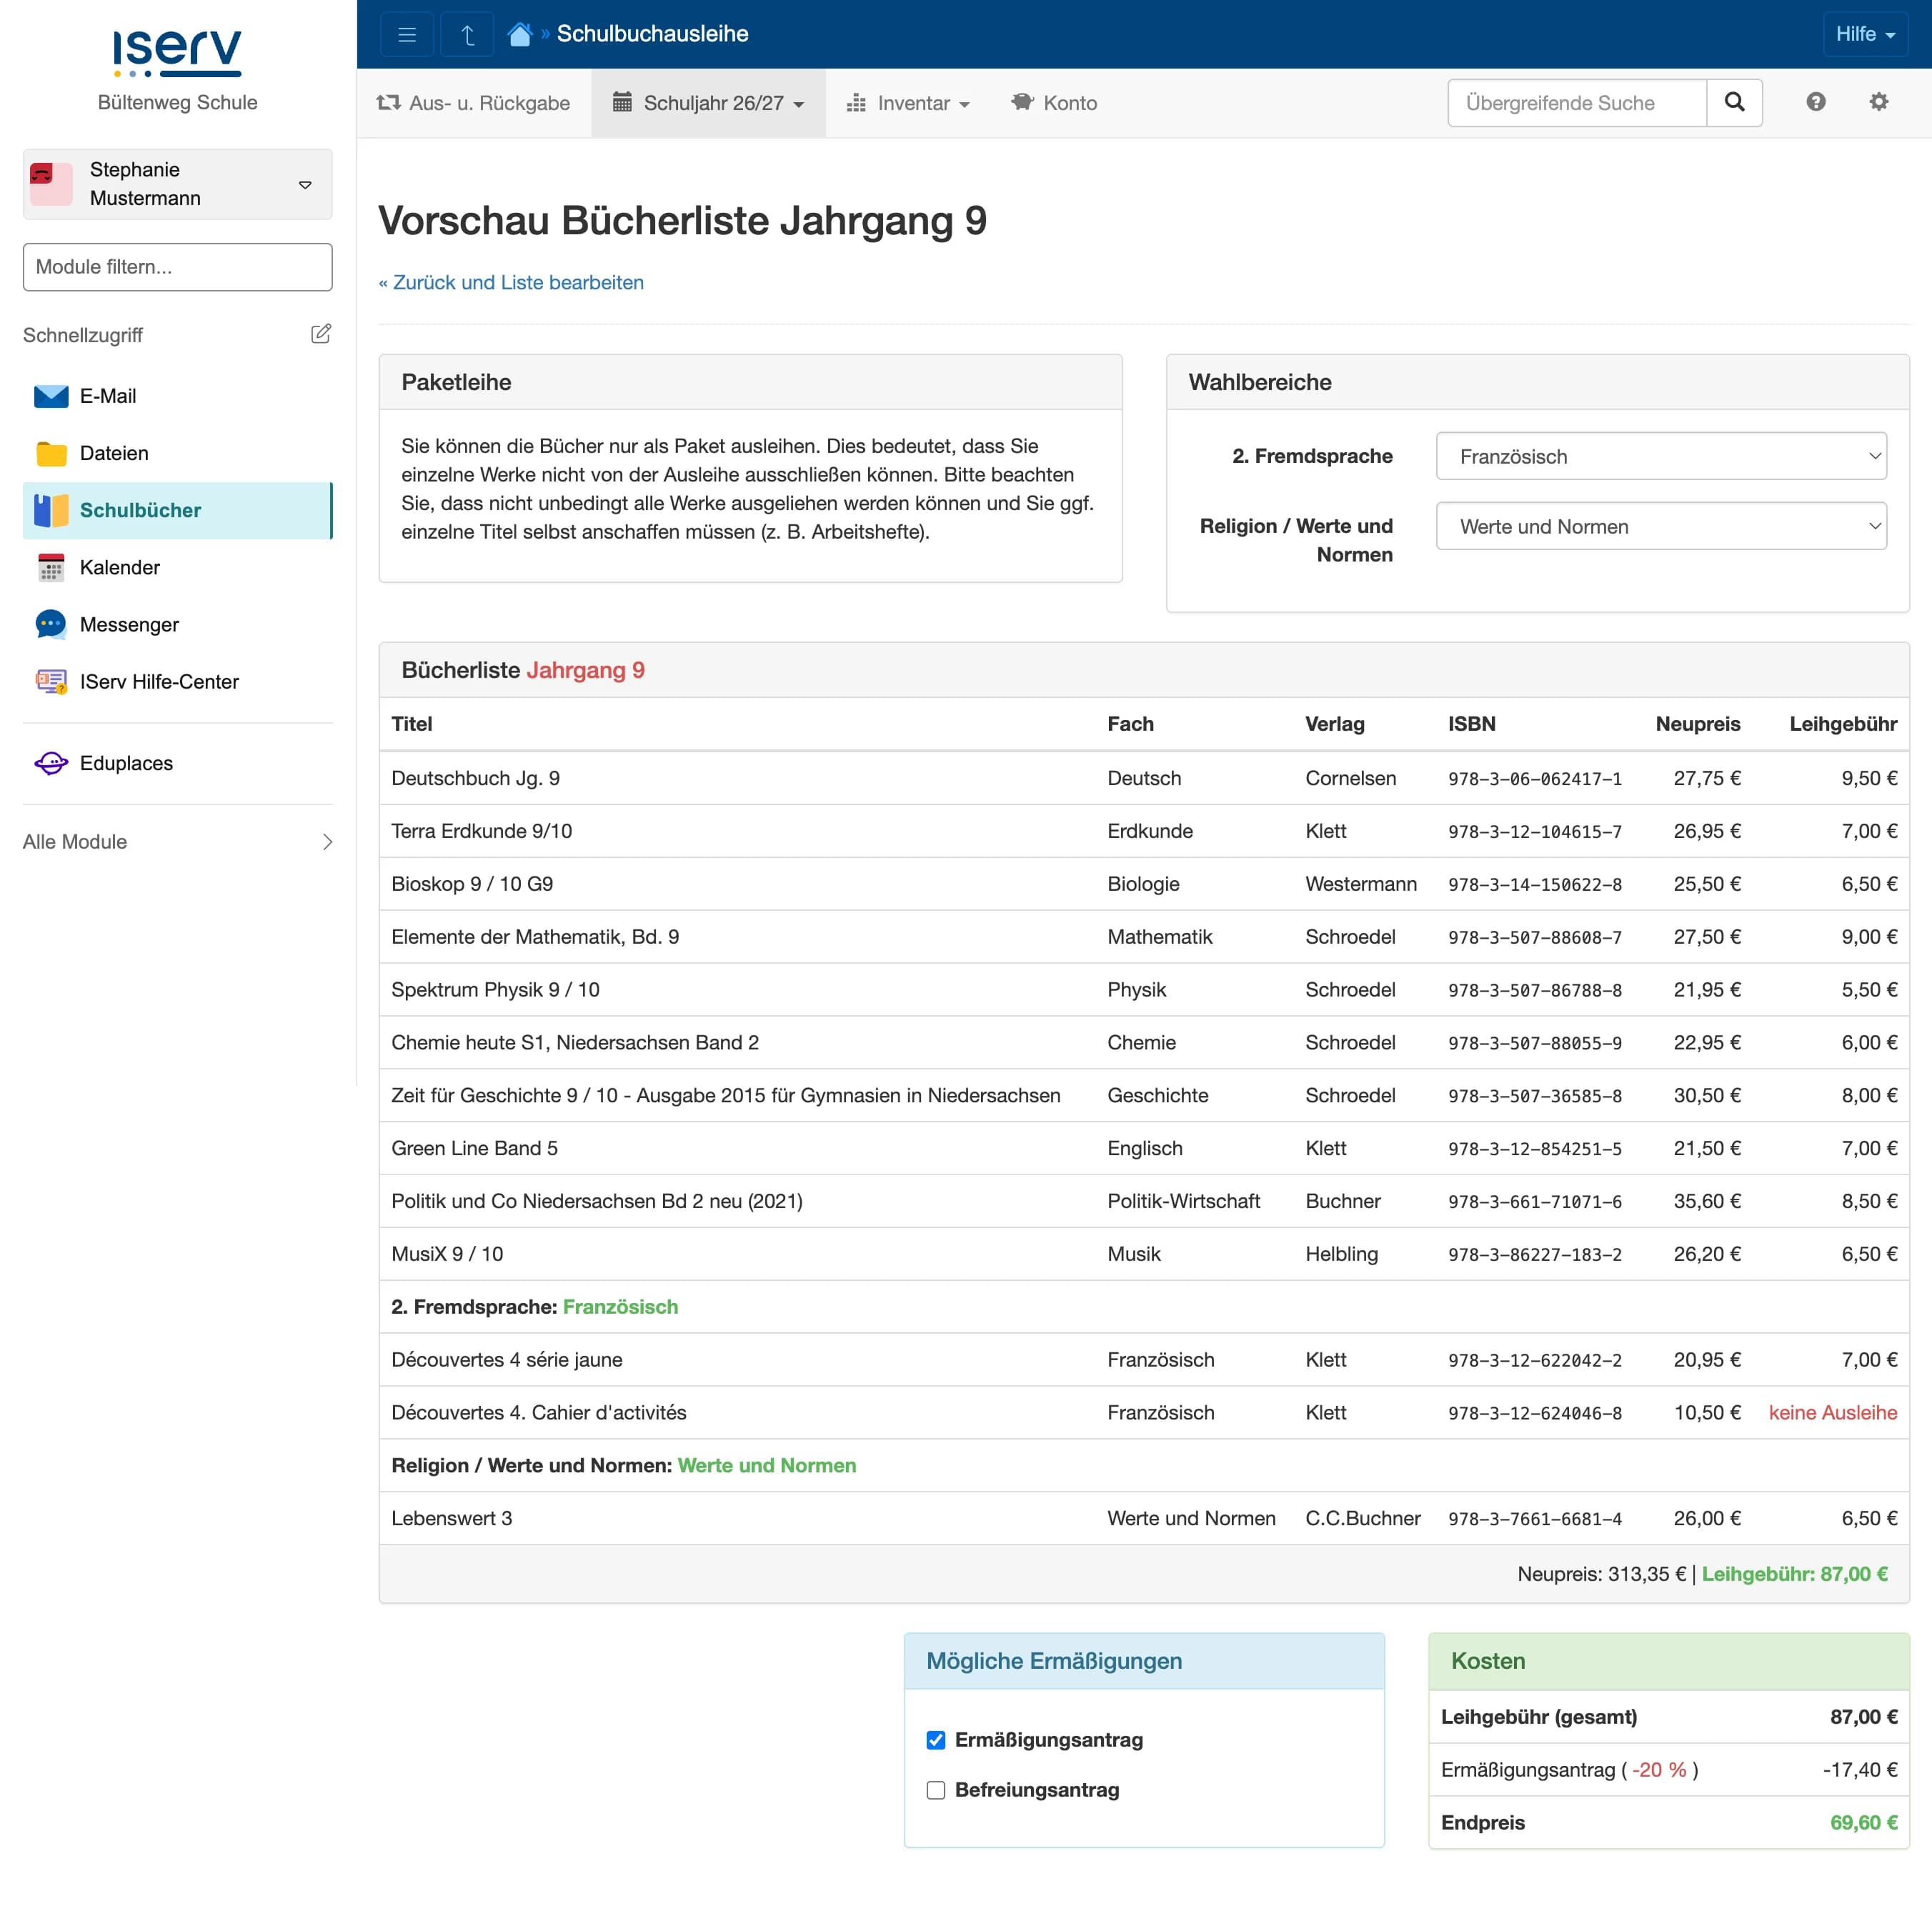Viewport: 1932px width, 1906px height.
Task: Open the Inventar menu
Action: tap(908, 103)
